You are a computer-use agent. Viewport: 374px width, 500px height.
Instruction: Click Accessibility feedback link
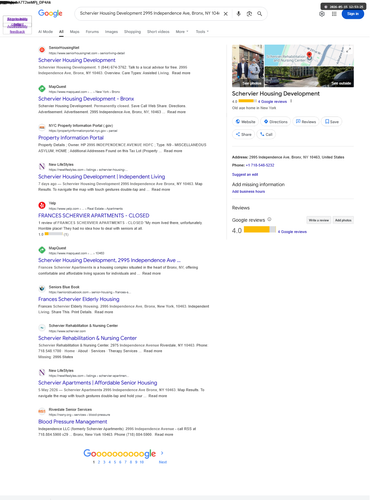click(x=17, y=29)
